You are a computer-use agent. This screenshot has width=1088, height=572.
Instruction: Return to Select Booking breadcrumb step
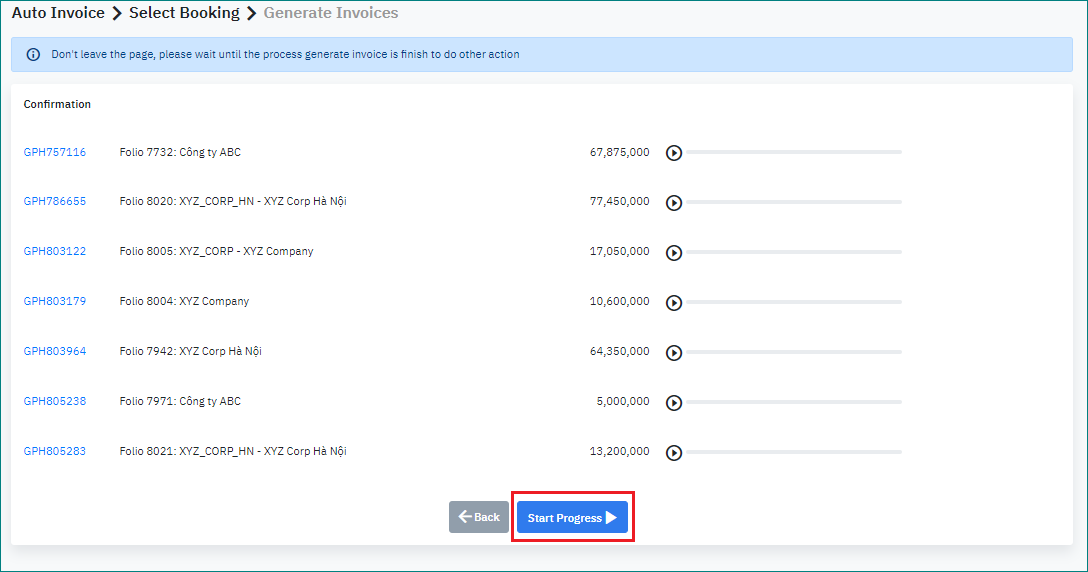184,13
